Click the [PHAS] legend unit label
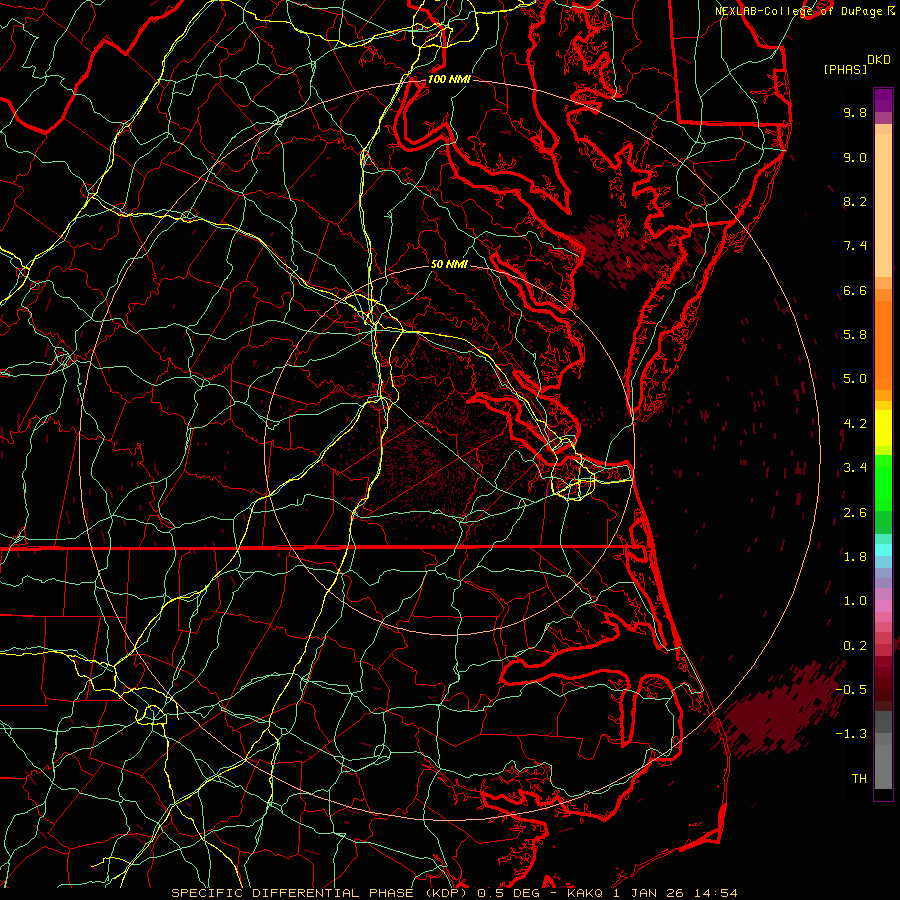The width and height of the screenshot is (900, 900). (x=845, y=69)
